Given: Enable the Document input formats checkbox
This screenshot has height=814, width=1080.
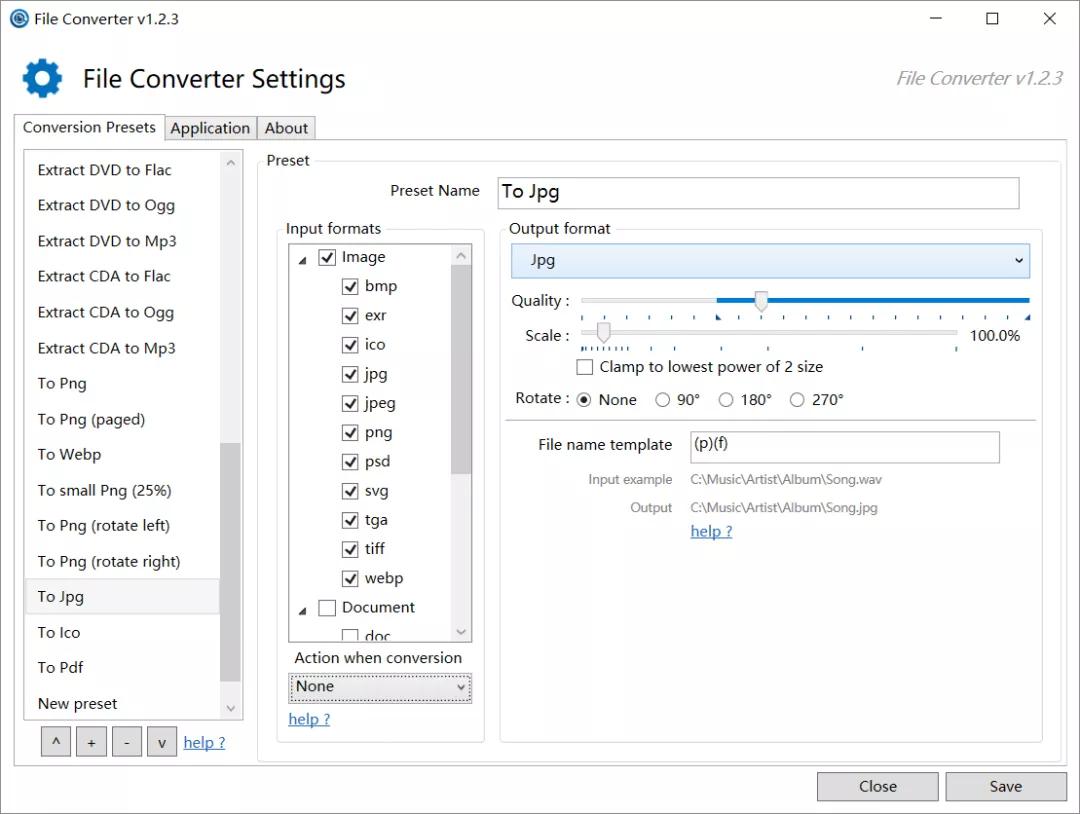Looking at the screenshot, I should coord(327,608).
